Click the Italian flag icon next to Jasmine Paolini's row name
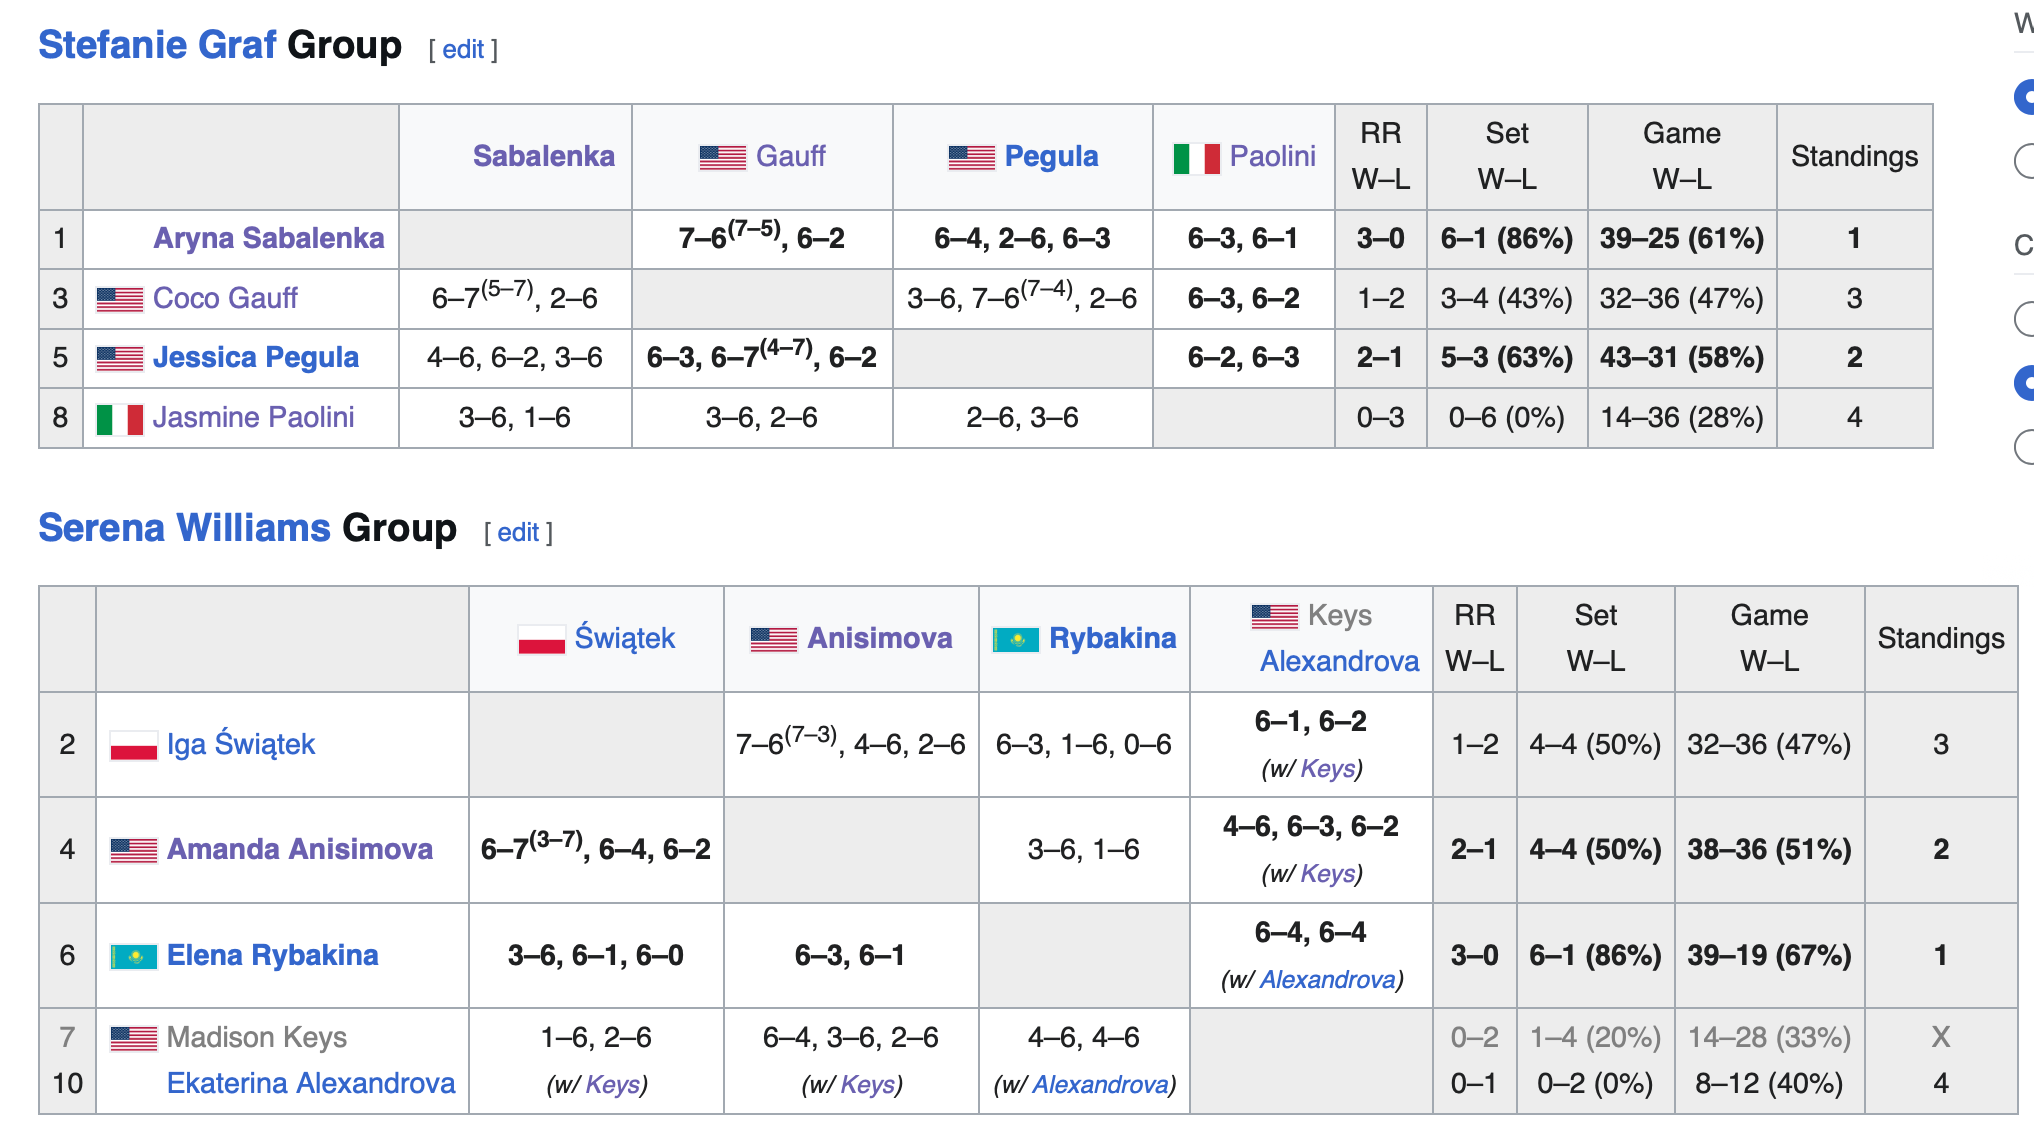This screenshot has height=1146, width=2034. 119,419
